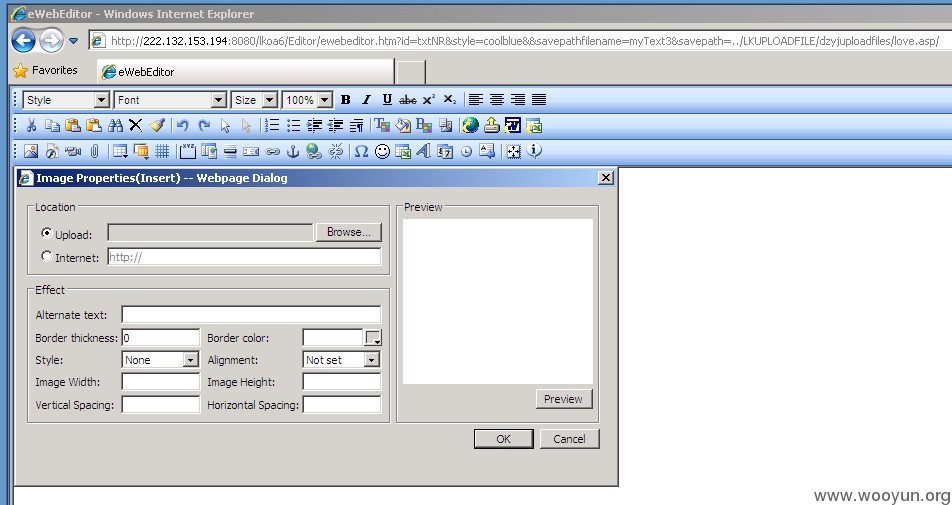The image size is (952, 505).
Task: Insert a bulleted list
Action: click(293, 126)
